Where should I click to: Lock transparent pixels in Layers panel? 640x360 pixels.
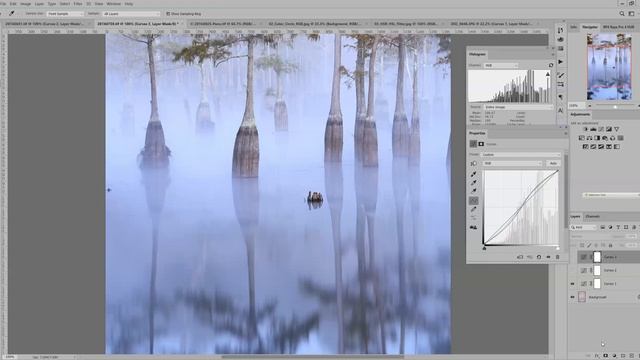582,245
